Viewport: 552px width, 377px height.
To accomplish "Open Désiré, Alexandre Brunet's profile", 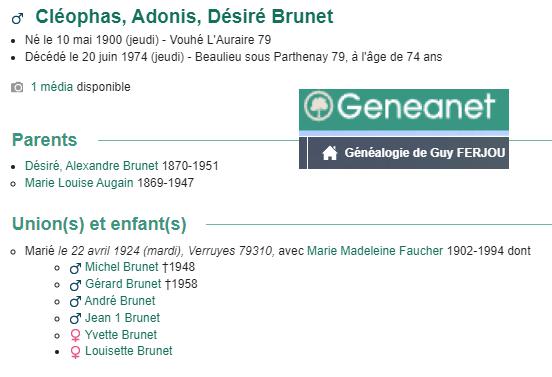I will pyautogui.click(x=92, y=166).
